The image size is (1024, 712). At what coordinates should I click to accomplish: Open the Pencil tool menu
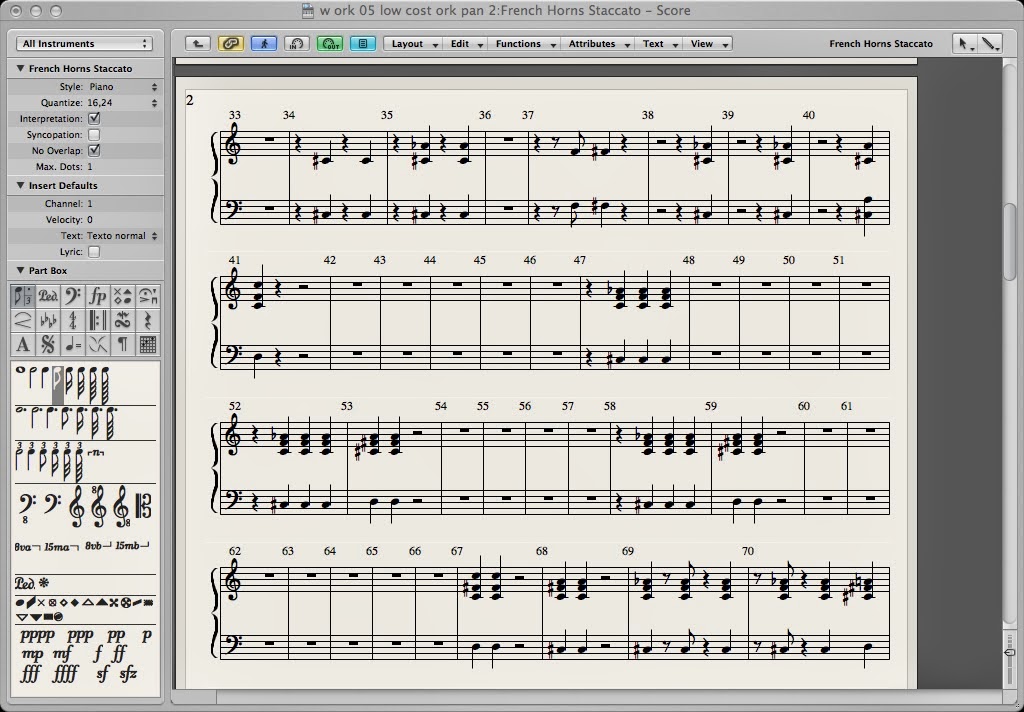pyautogui.click(x=989, y=44)
